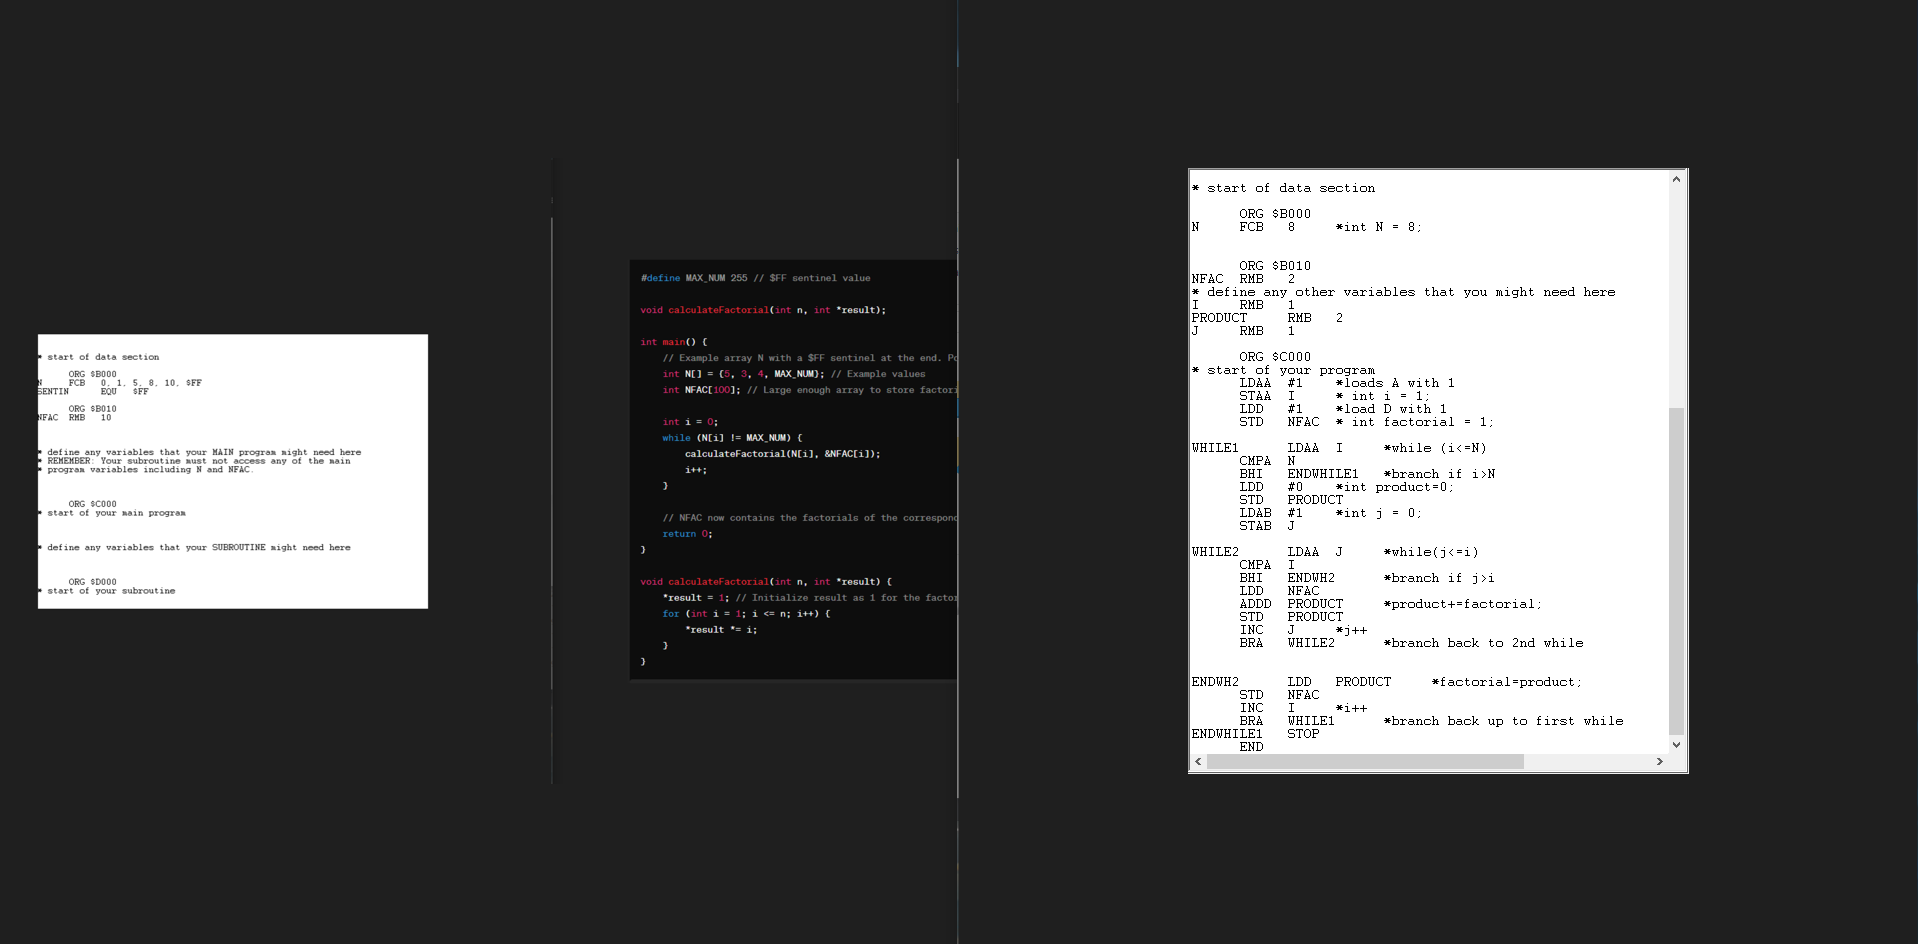Select the return 0; statement

tap(686, 533)
